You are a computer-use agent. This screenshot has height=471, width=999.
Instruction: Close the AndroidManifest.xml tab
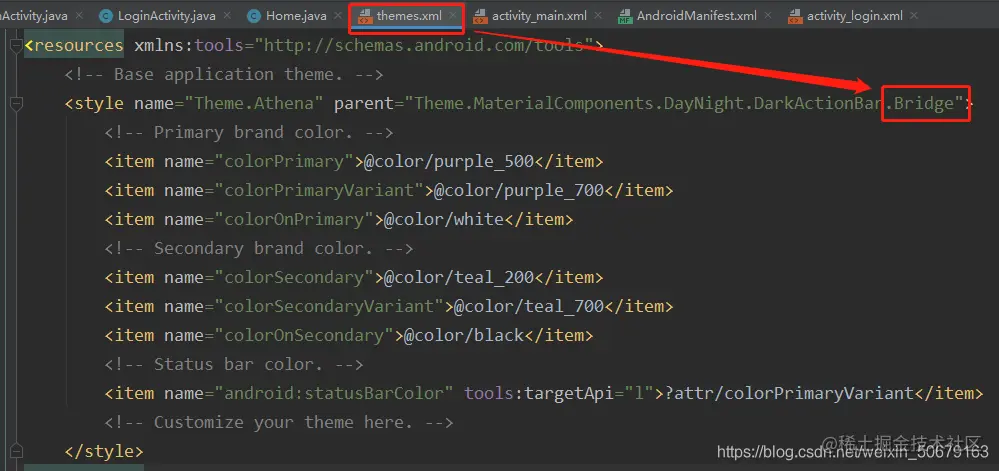tap(768, 15)
